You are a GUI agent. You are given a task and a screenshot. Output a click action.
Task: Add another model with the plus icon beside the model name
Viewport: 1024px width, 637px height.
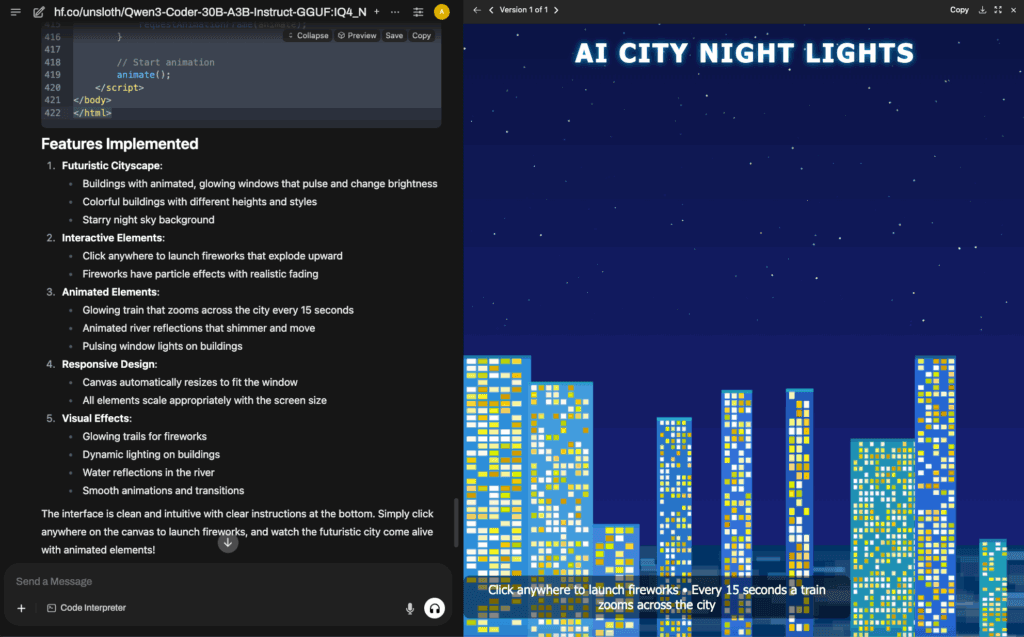[377, 12]
